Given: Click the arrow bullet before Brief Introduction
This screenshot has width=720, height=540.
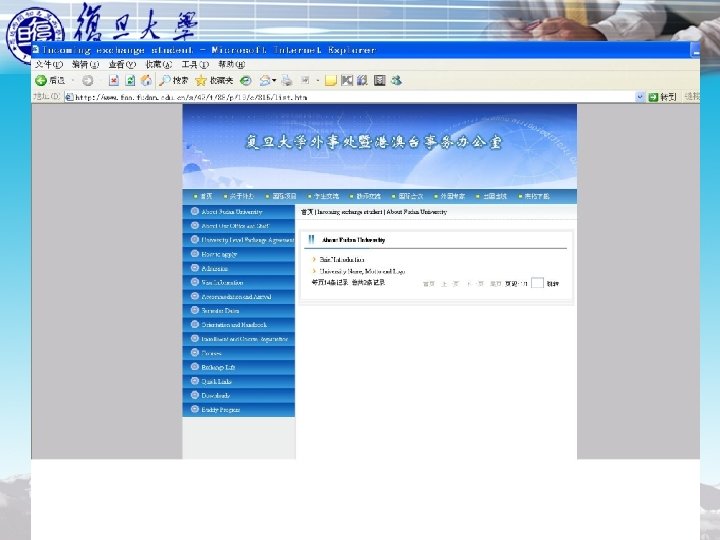Looking at the screenshot, I should pyautogui.click(x=314, y=259).
